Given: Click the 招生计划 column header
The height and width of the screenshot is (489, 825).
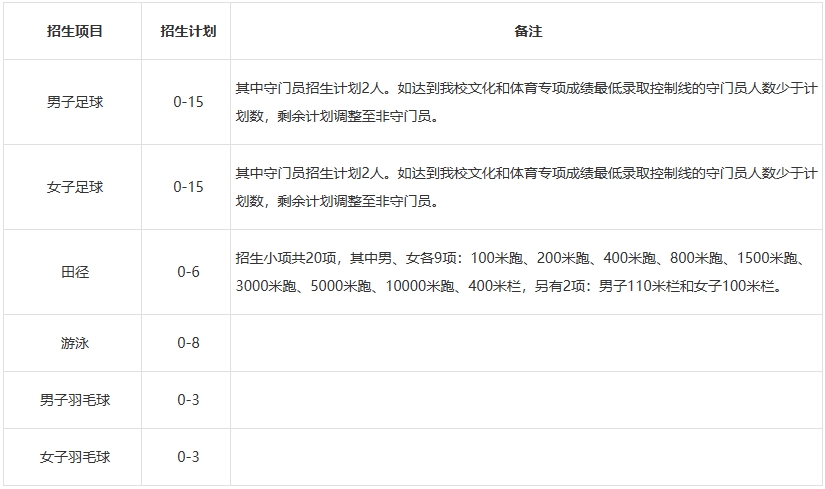Looking at the screenshot, I should click(x=188, y=31).
